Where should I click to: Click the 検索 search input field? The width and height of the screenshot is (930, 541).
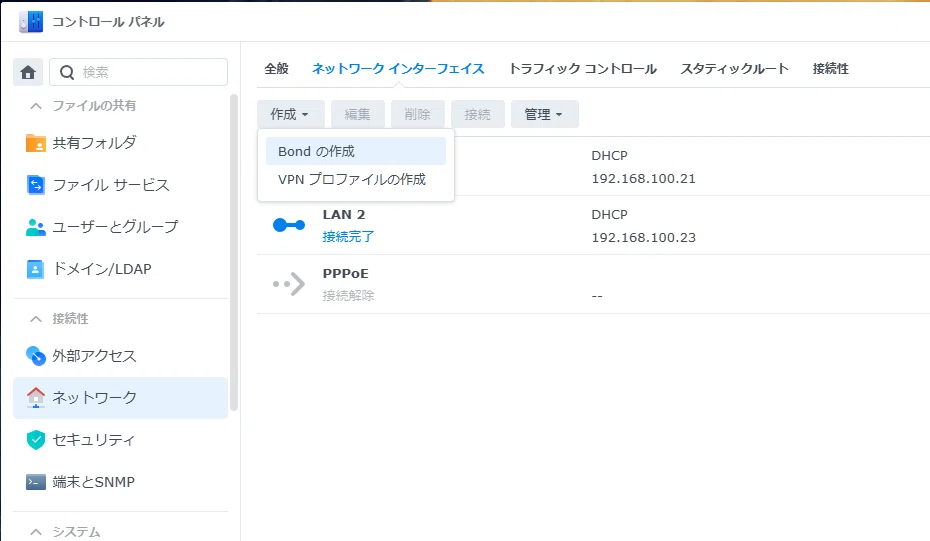138,72
